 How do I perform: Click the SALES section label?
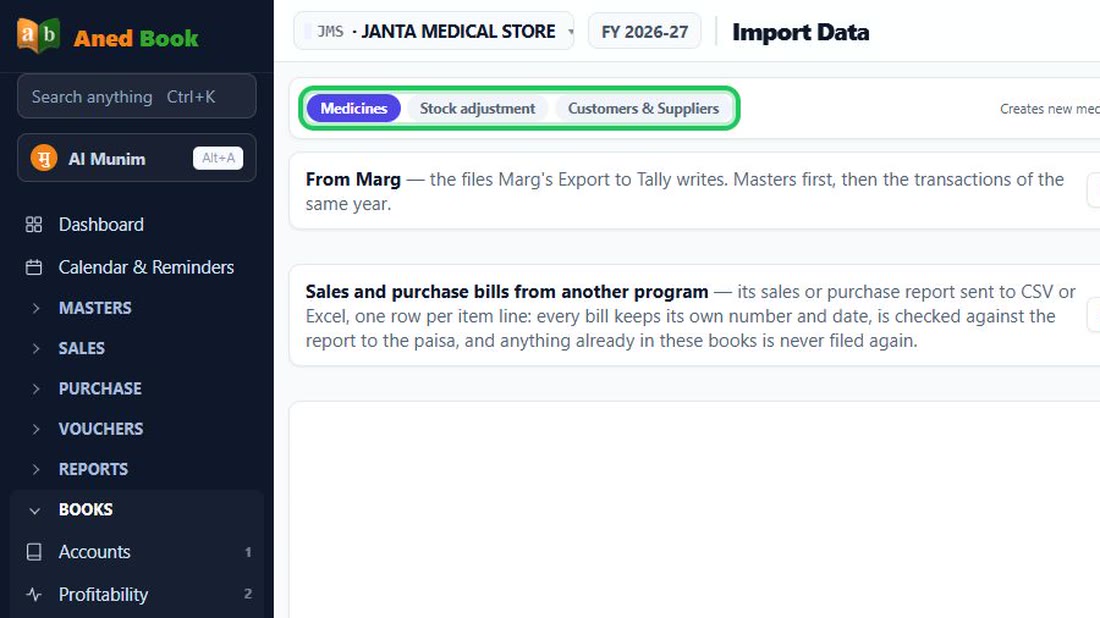click(81, 349)
